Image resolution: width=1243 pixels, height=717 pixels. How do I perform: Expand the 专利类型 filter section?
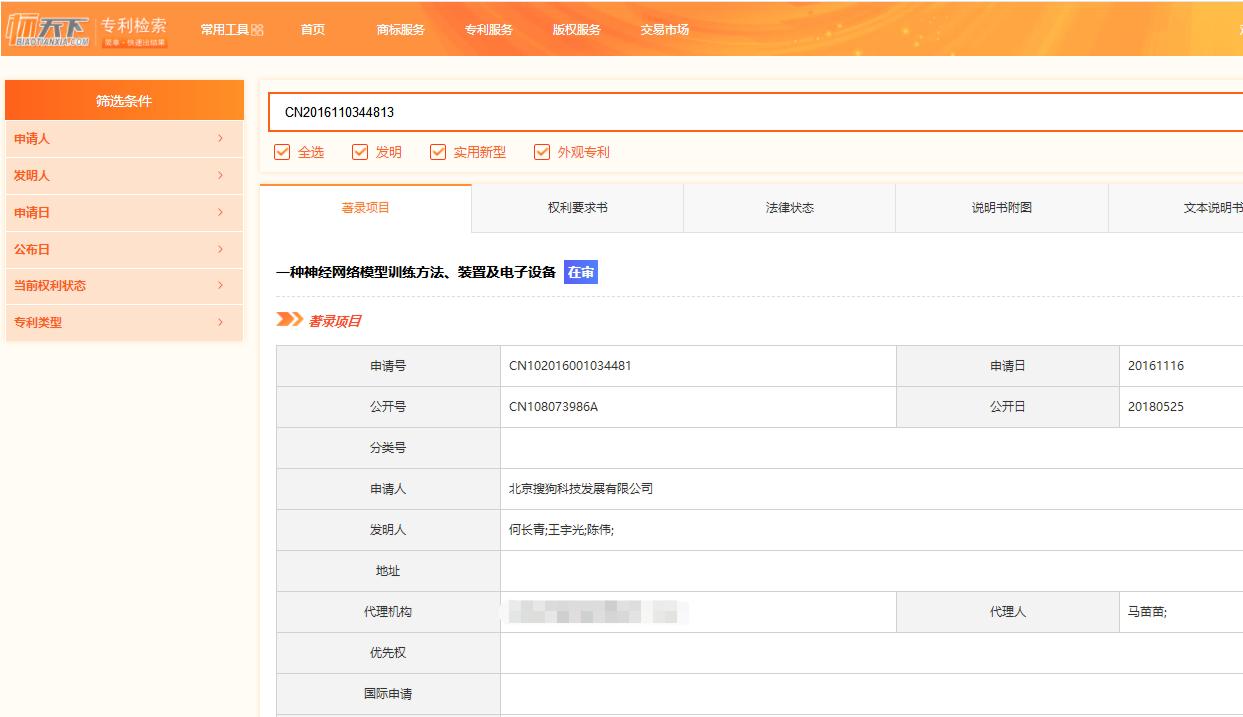pos(124,322)
